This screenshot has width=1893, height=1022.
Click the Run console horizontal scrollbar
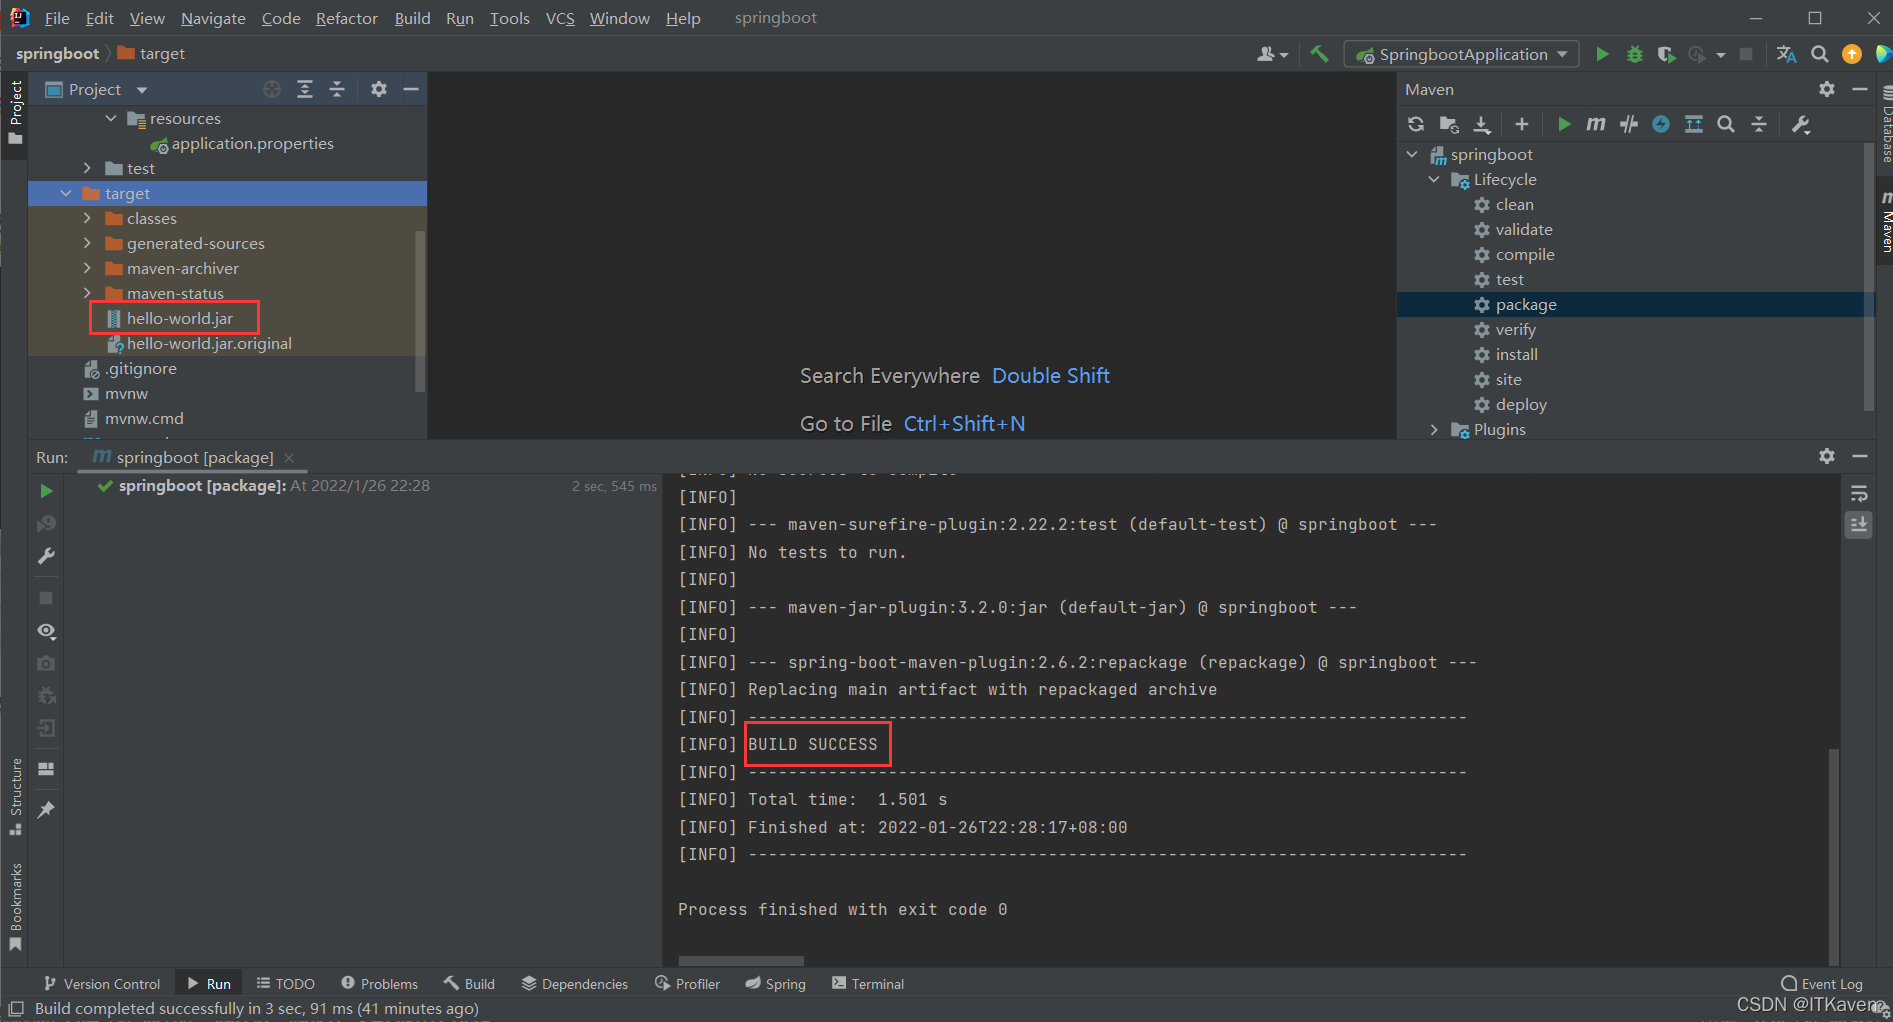point(741,961)
